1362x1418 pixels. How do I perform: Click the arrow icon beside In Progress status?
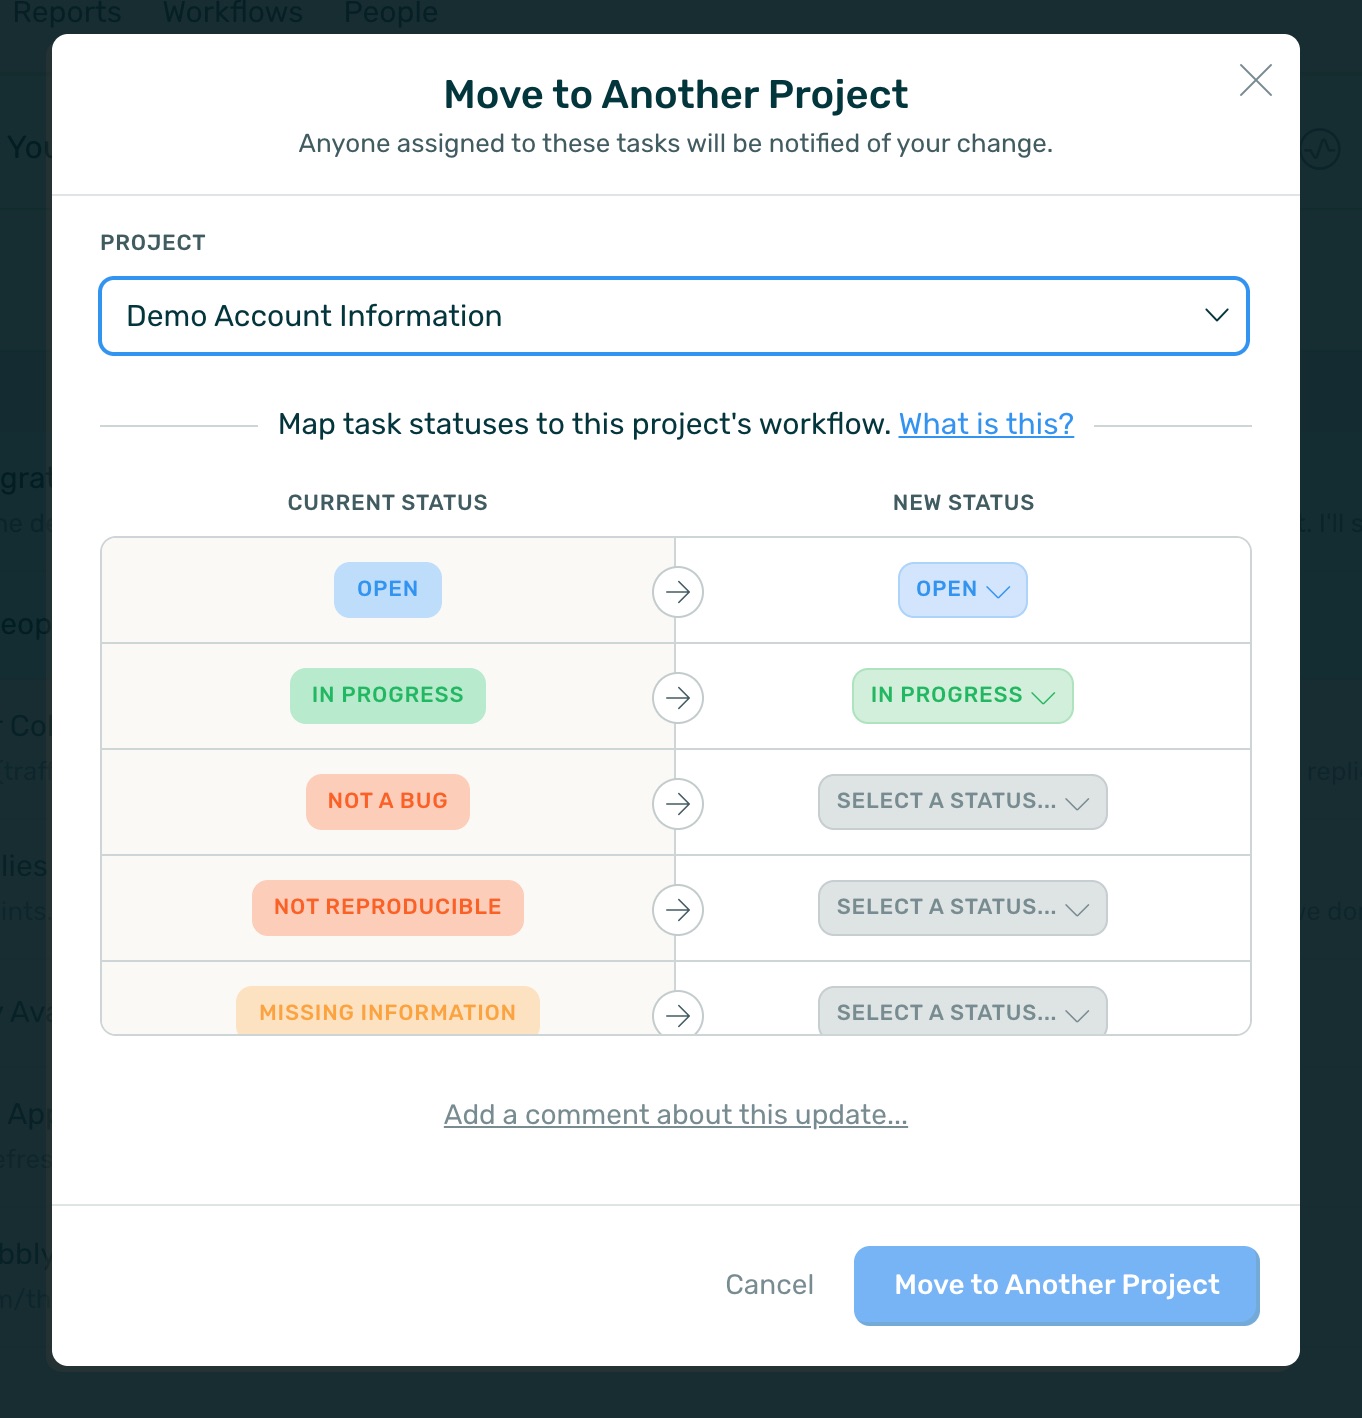point(678,697)
